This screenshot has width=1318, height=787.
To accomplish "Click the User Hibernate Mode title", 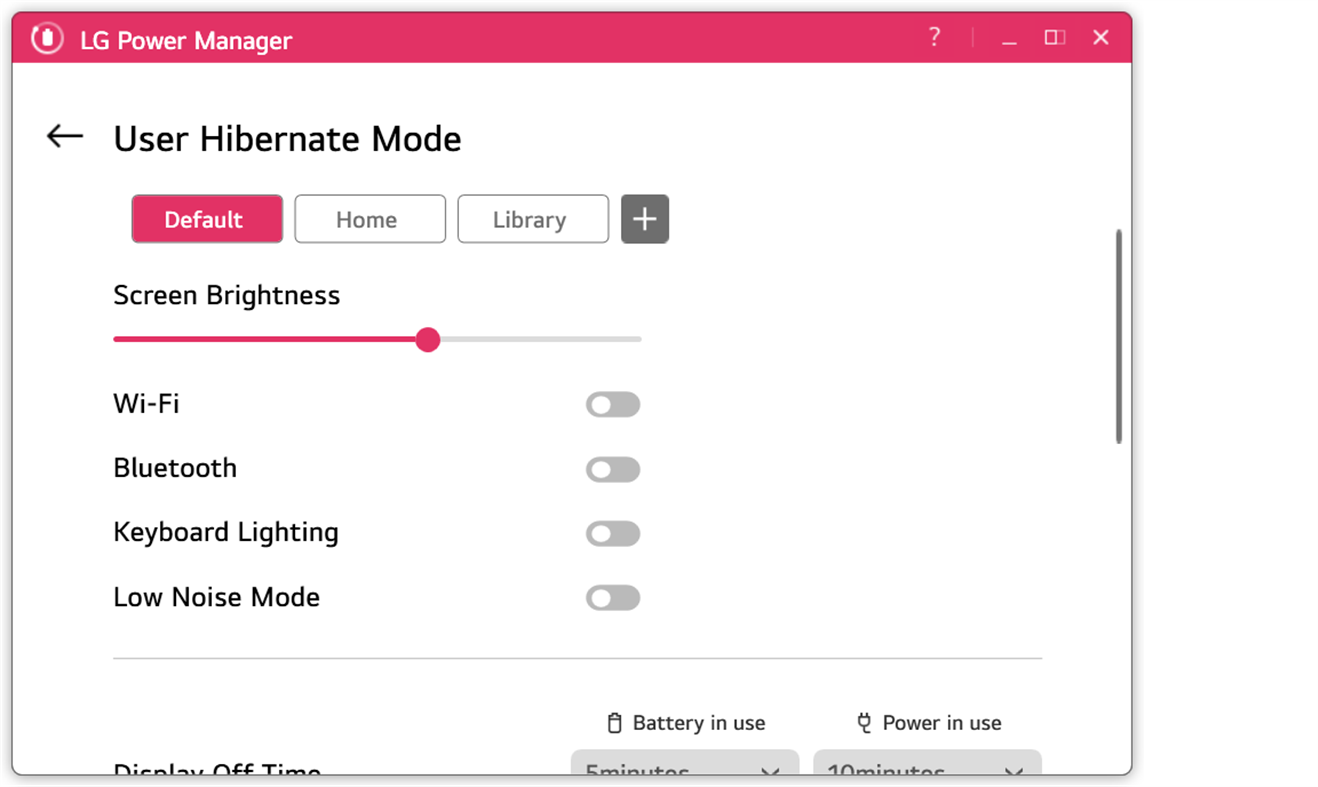I will (287, 139).
